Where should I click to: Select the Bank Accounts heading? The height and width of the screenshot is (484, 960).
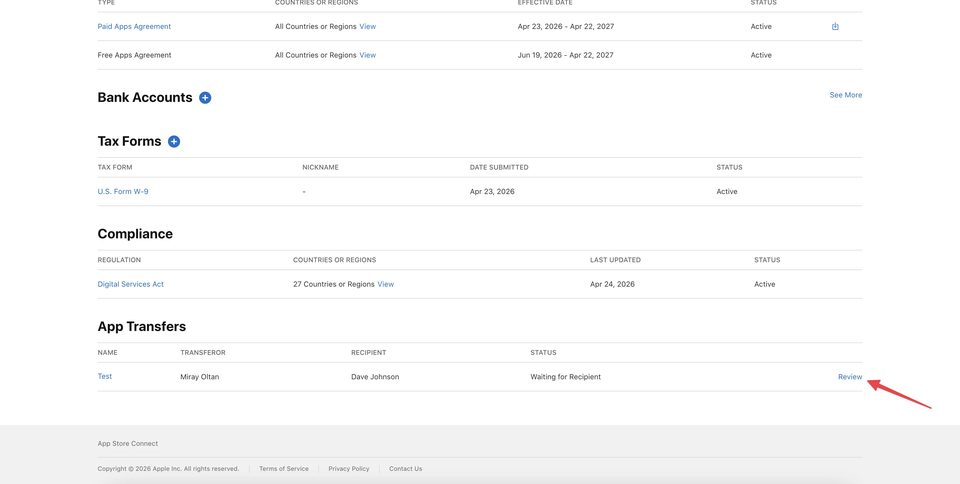pyautogui.click(x=144, y=98)
